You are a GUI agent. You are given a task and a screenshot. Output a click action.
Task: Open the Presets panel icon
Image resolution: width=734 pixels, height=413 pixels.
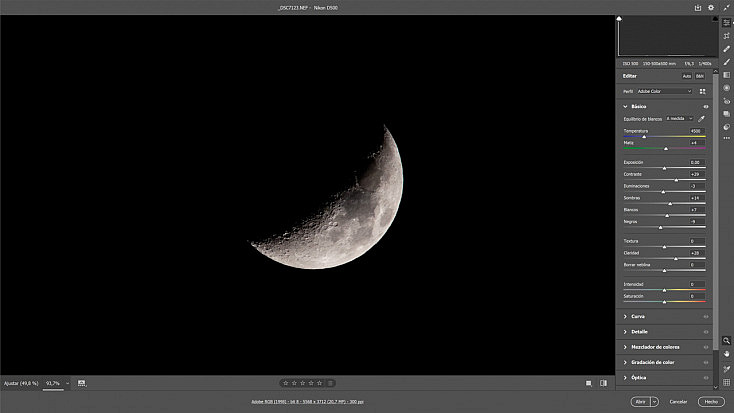click(x=726, y=127)
